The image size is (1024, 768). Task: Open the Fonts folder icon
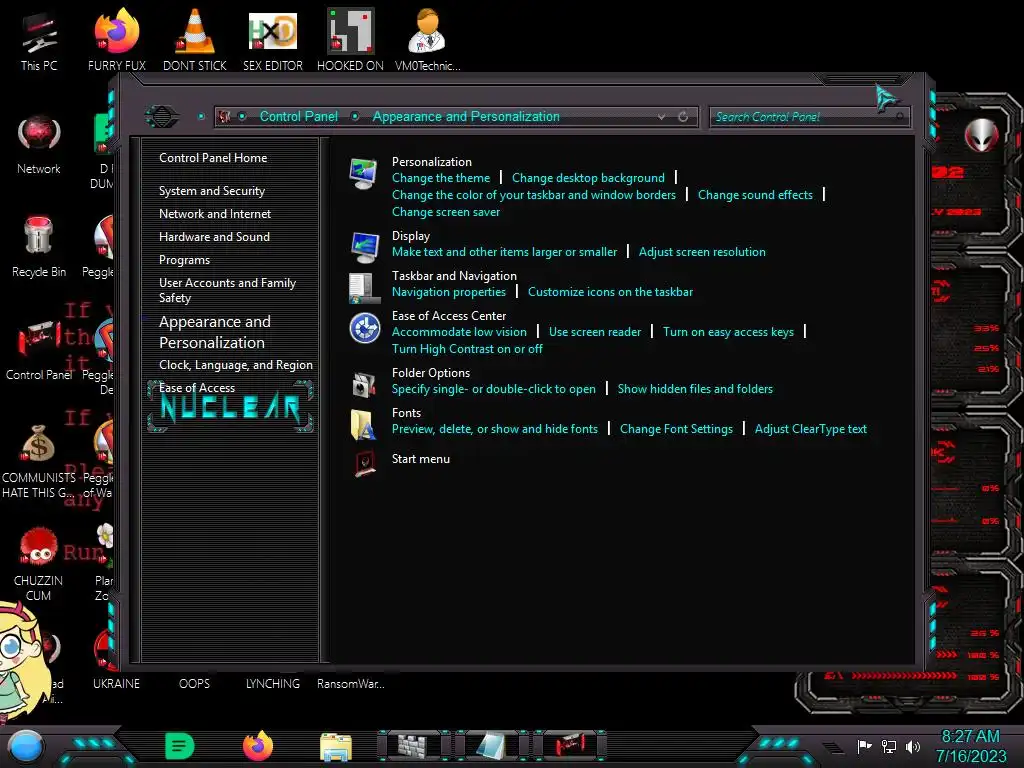click(x=363, y=424)
